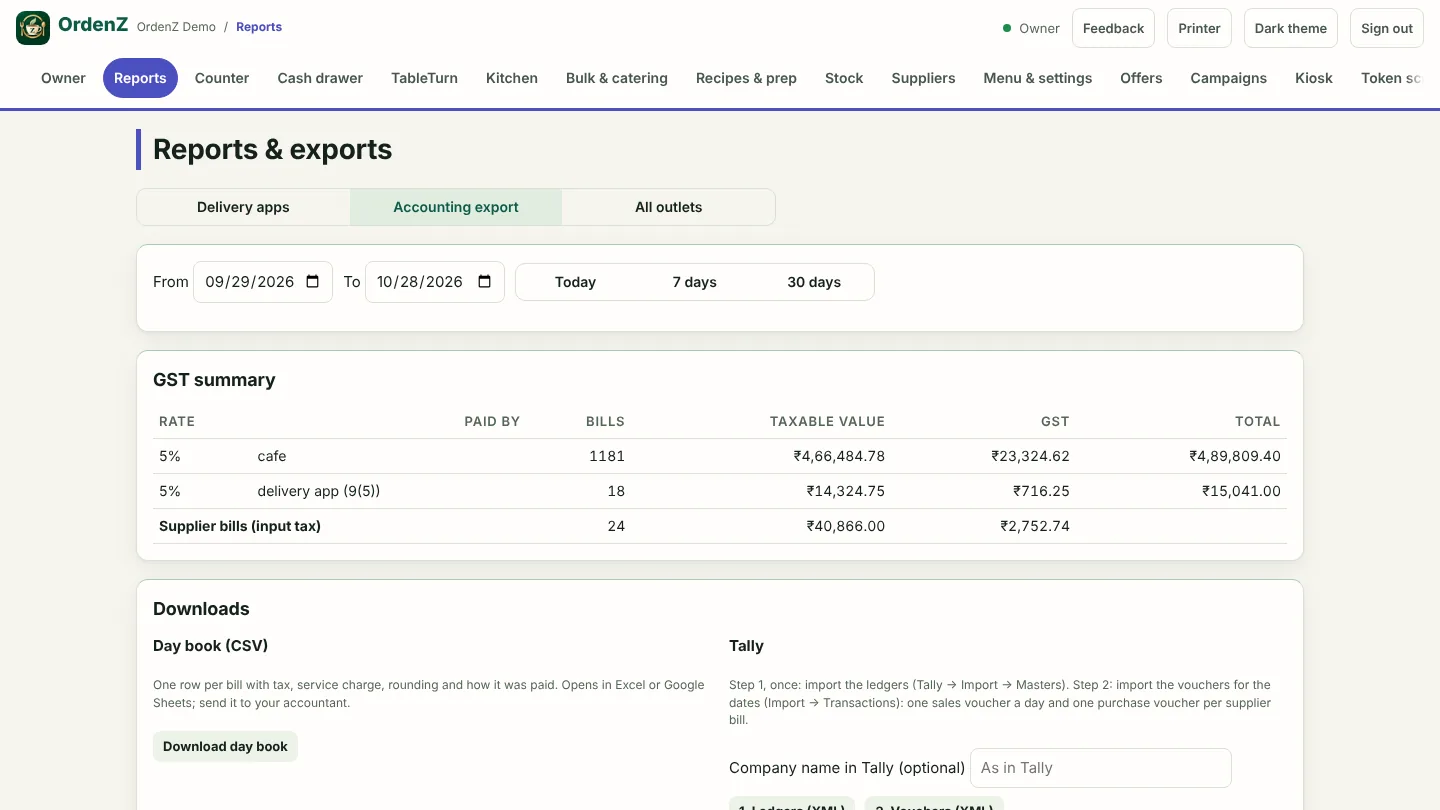Switch to All outlets report

669,207
